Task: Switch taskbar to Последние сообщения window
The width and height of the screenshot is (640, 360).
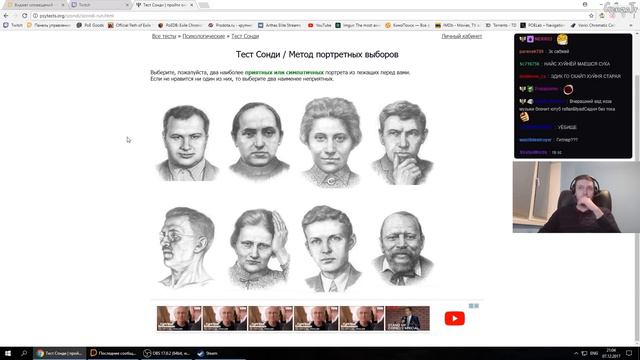Action: 113,353
